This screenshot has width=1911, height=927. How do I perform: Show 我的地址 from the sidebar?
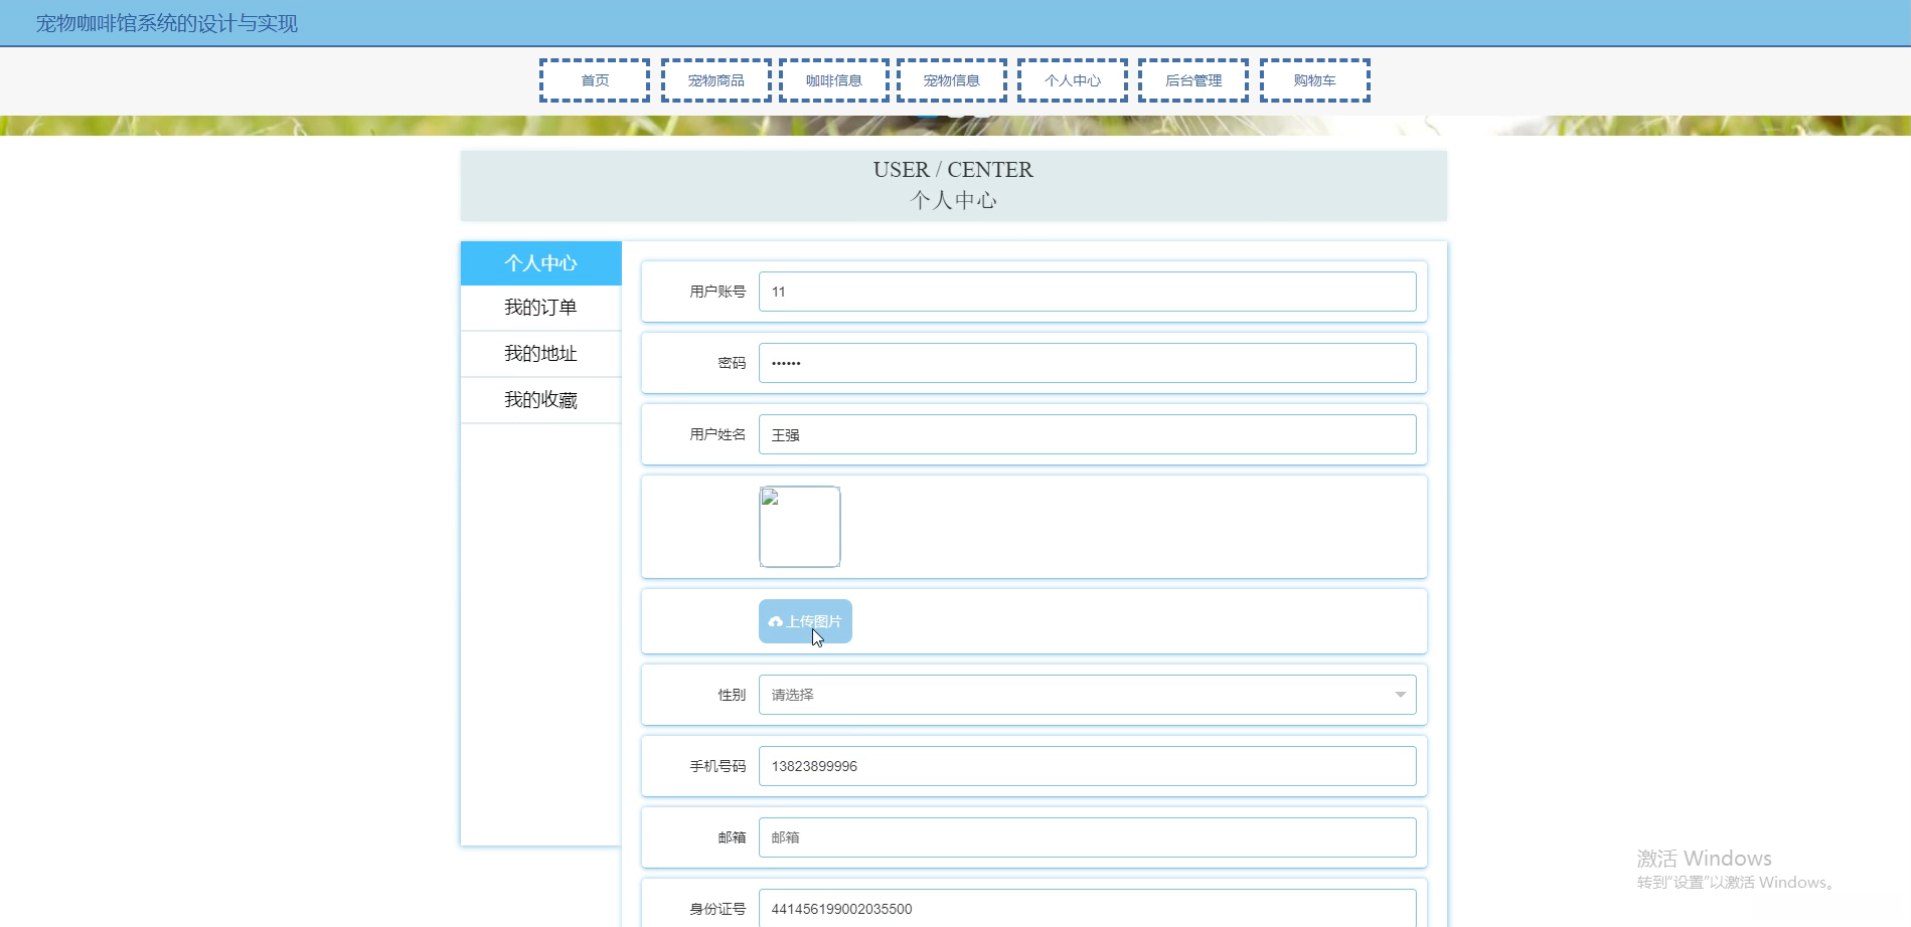click(x=540, y=353)
